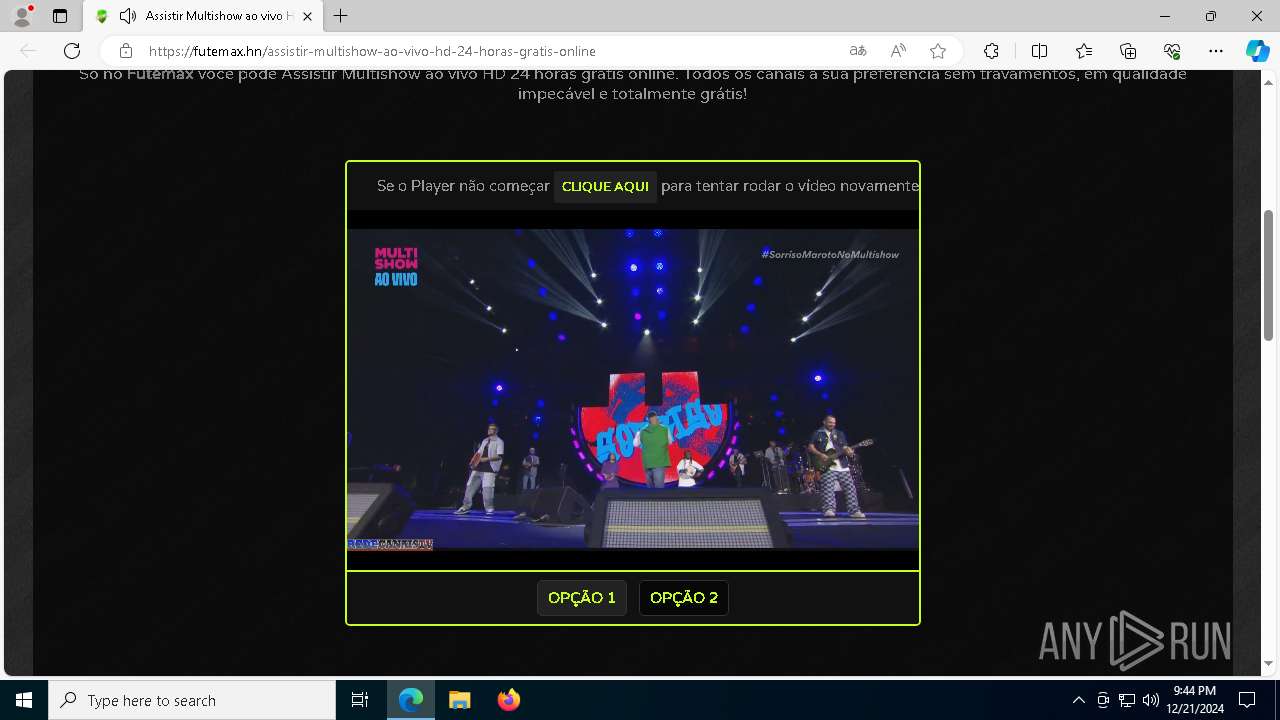This screenshot has width=1280, height=720.
Task: Open Microsoft Edge from taskbar
Action: tap(411, 700)
